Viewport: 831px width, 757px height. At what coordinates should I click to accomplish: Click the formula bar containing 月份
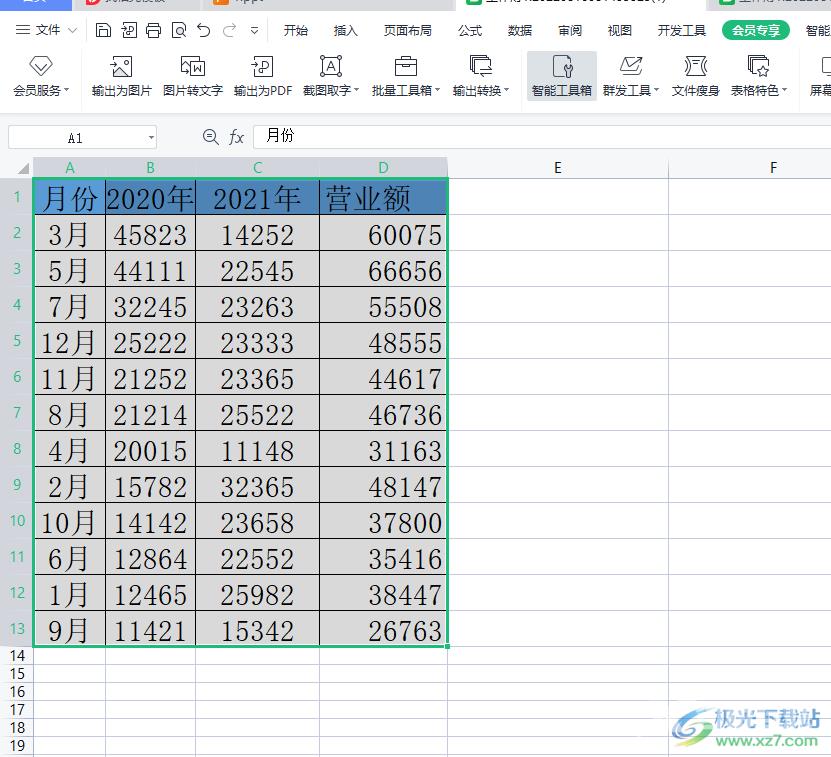pos(542,137)
